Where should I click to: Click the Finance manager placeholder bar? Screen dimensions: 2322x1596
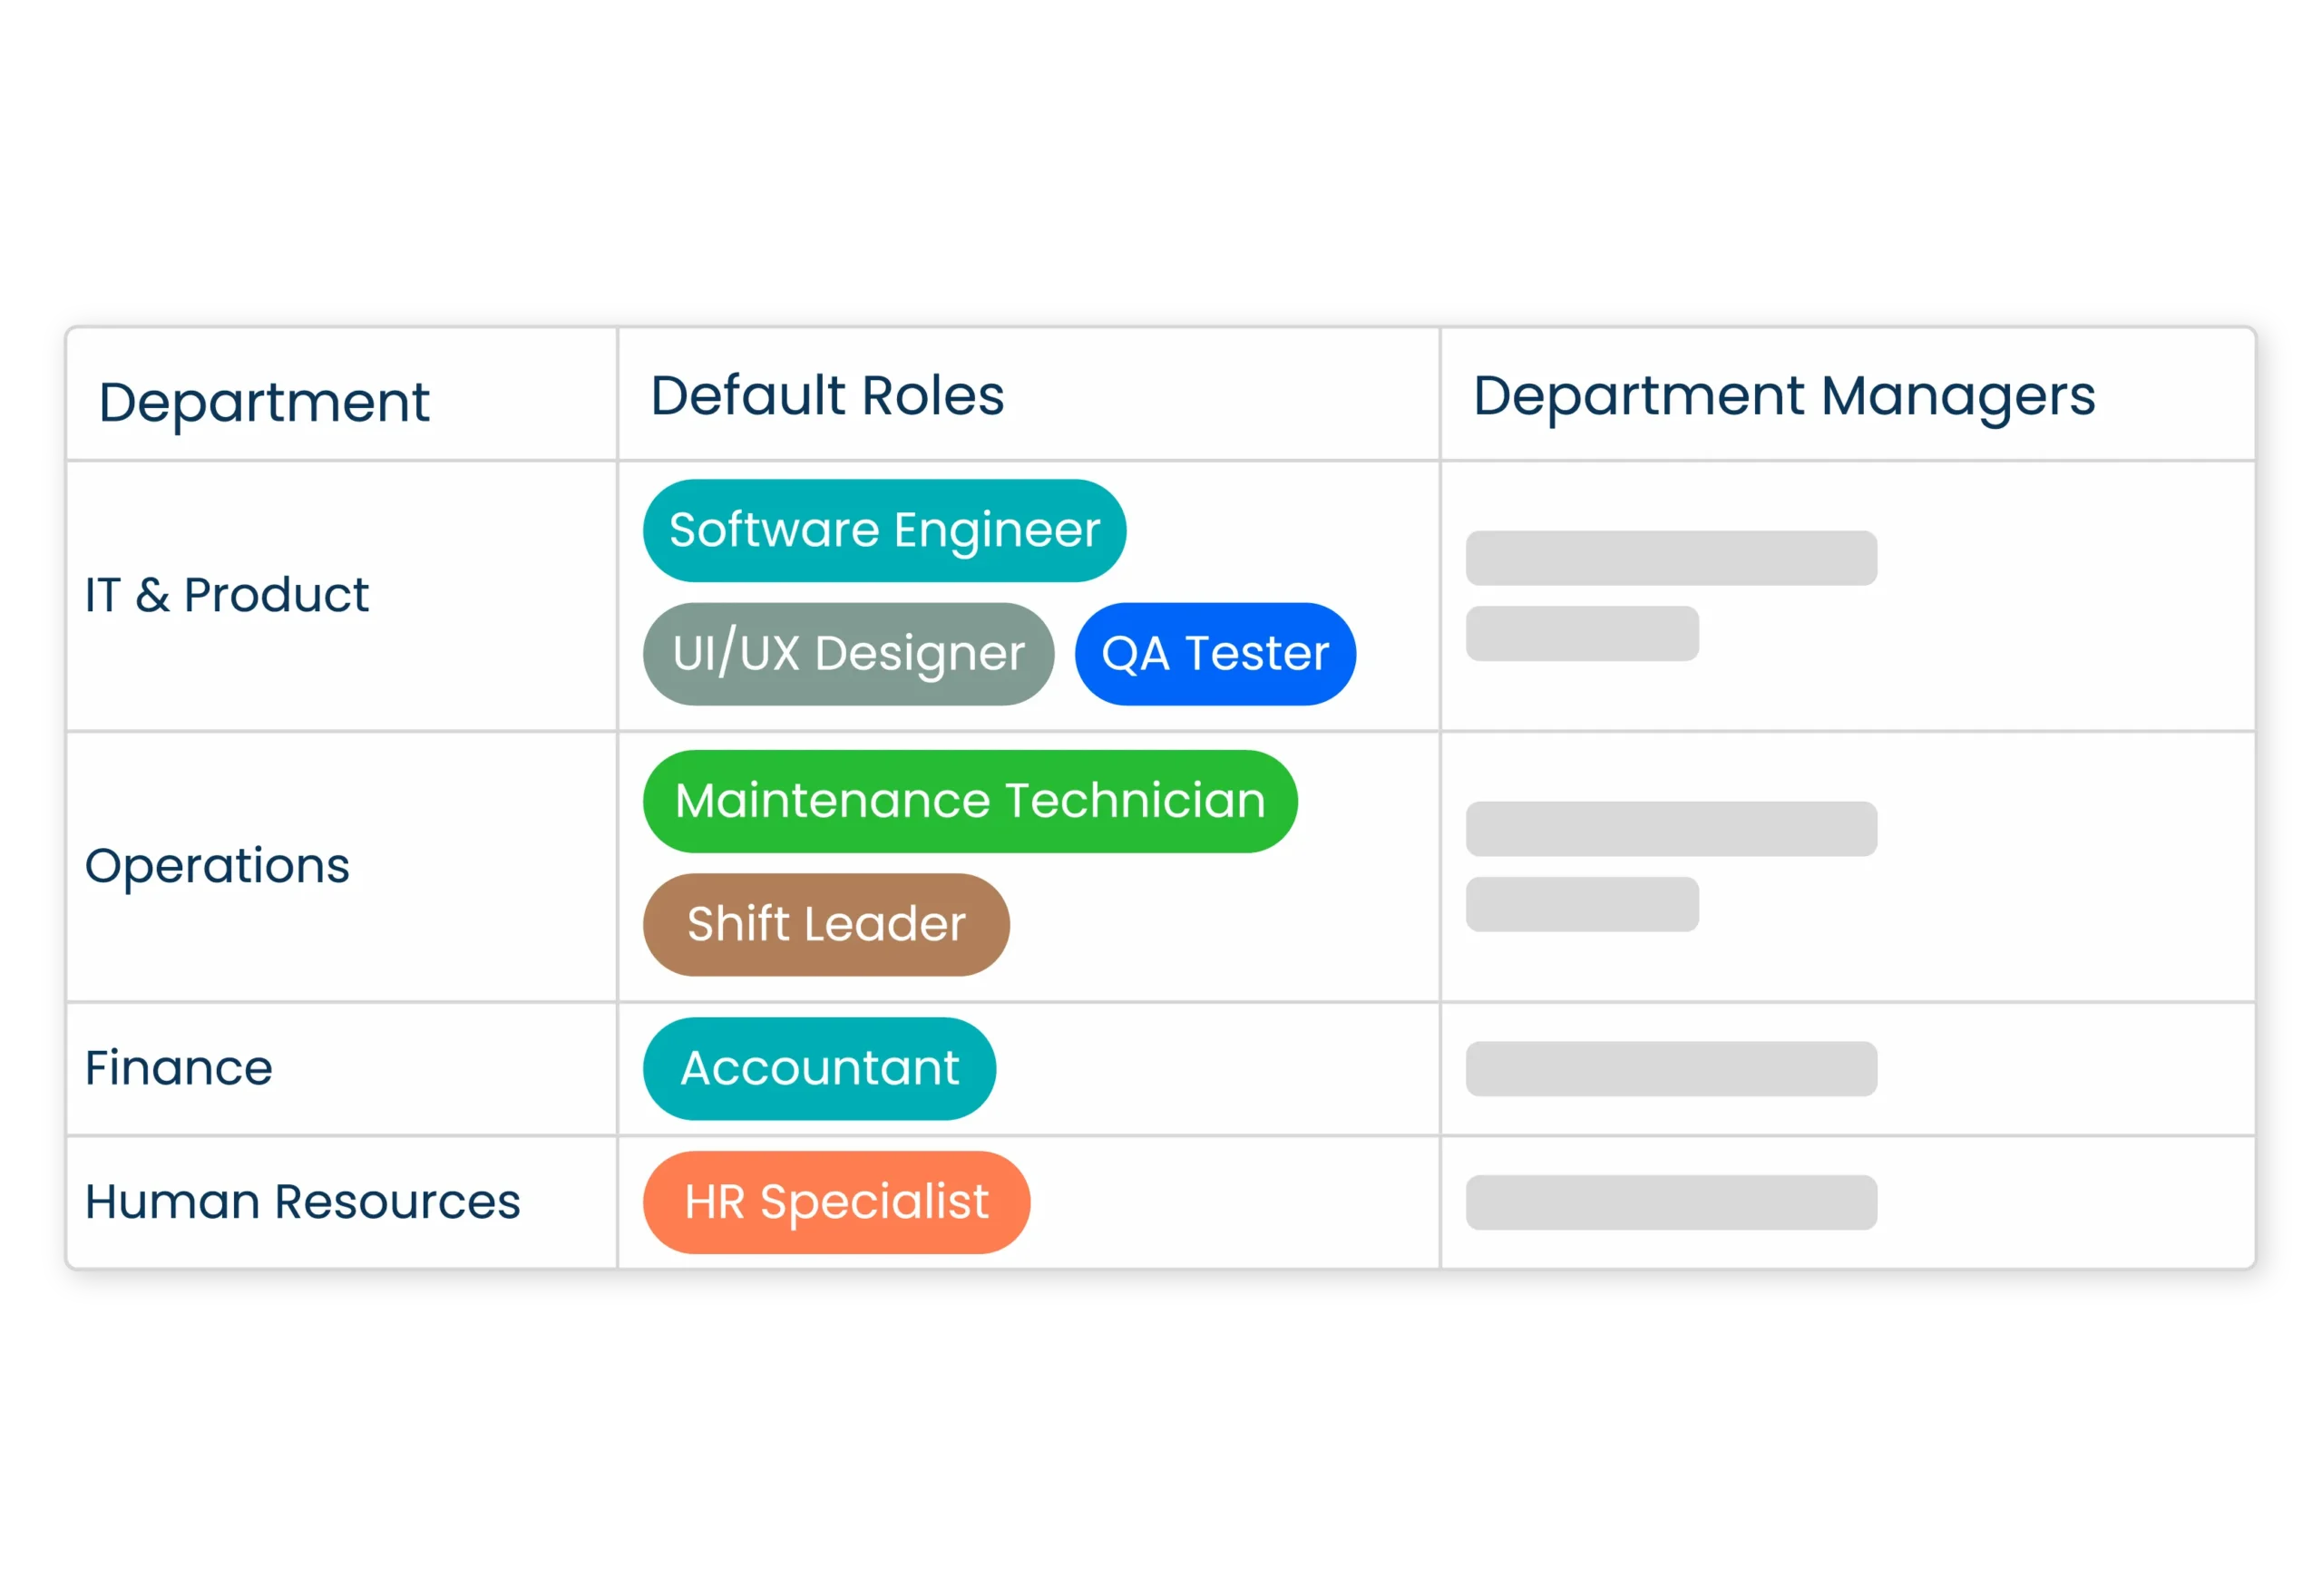[x=1670, y=1068]
